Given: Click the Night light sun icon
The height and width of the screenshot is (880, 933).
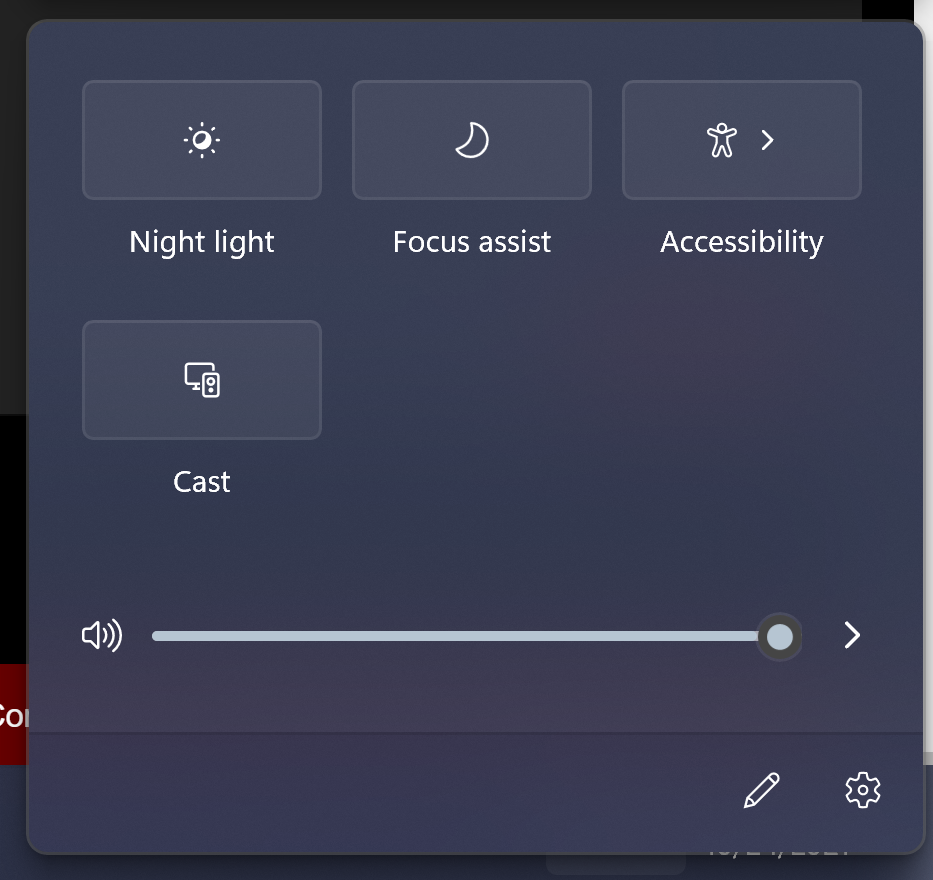Looking at the screenshot, I should pyautogui.click(x=202, y=140).
